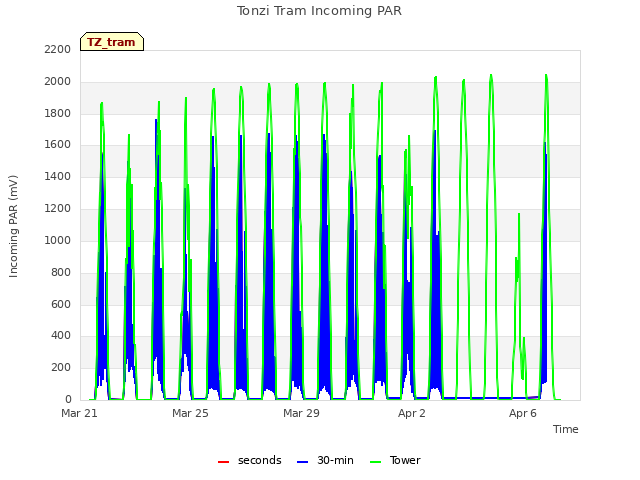Click the 1600 y-axis tick label

[58, 145]
